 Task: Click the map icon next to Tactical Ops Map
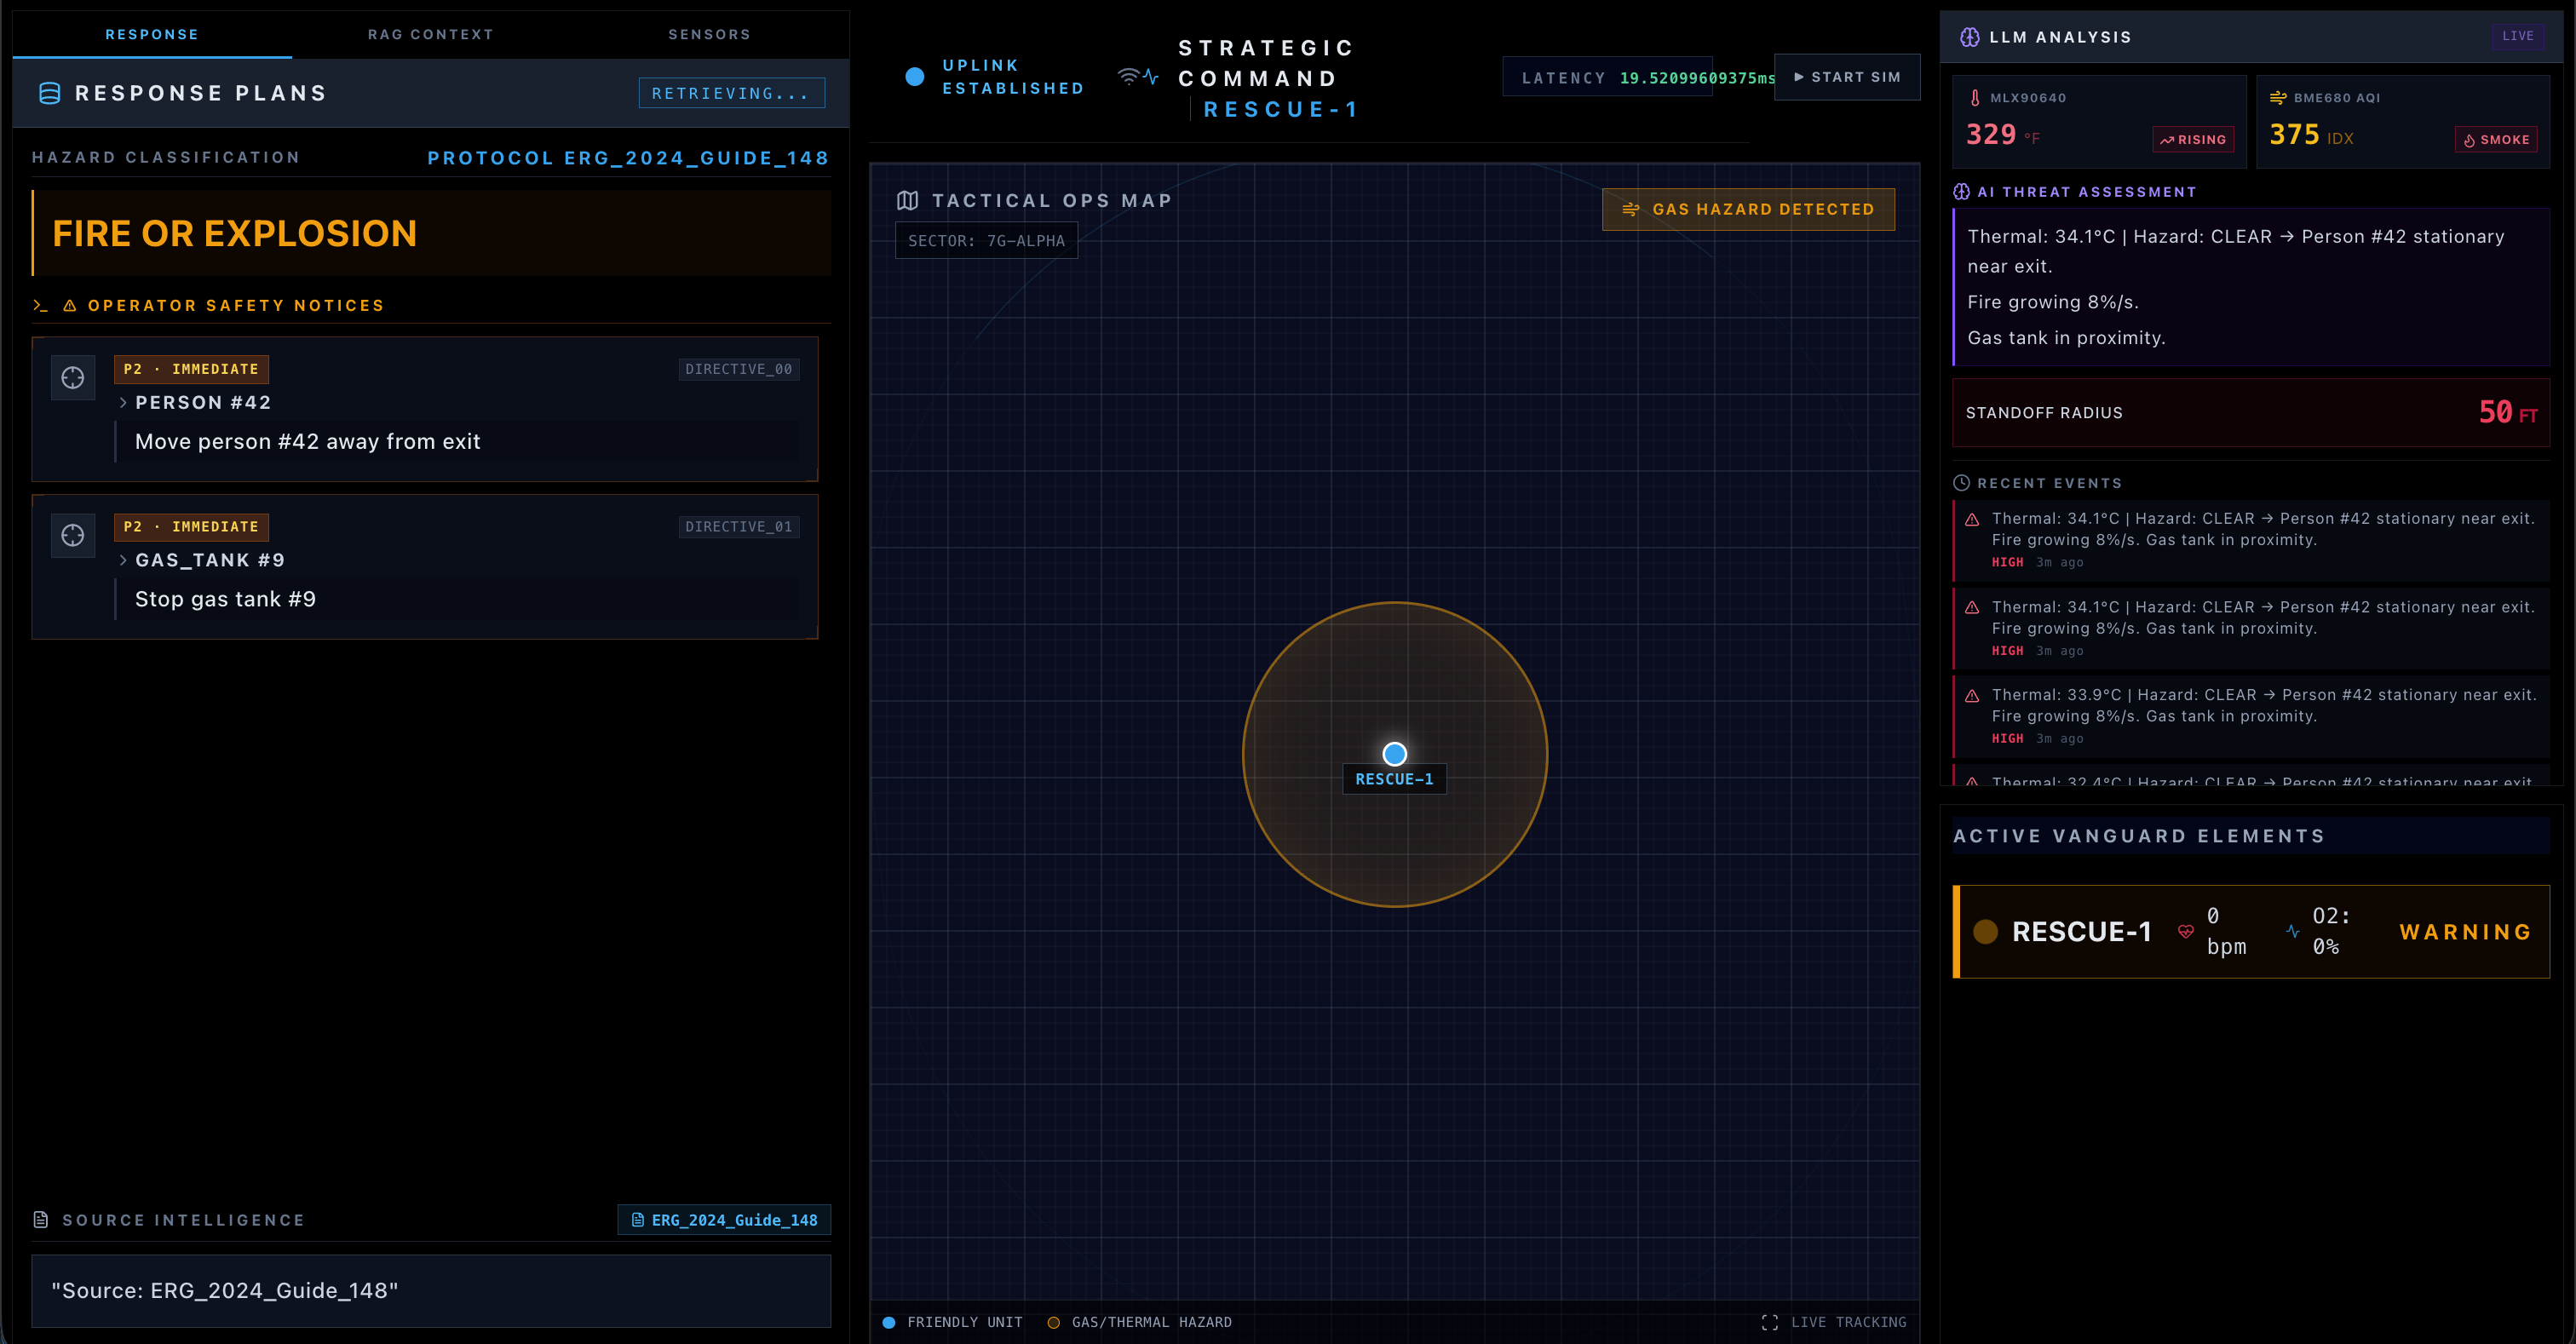tap(907, 201)
